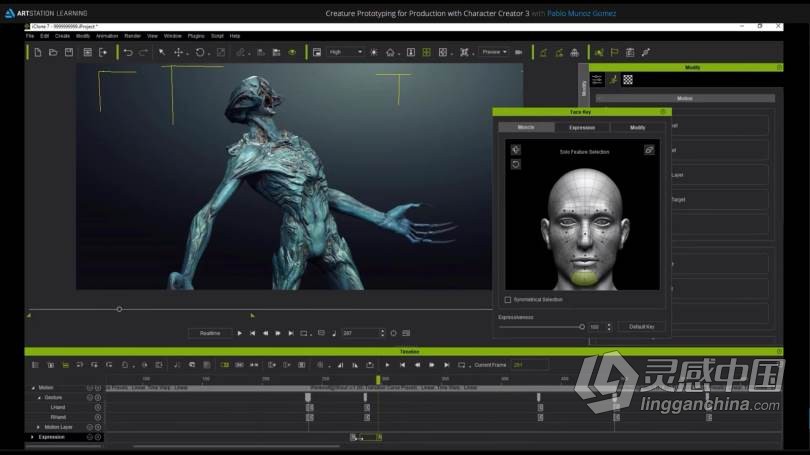Jump to end frame in viewport playback bar
This screenshot has height=455, width=810.
(291, 333)
